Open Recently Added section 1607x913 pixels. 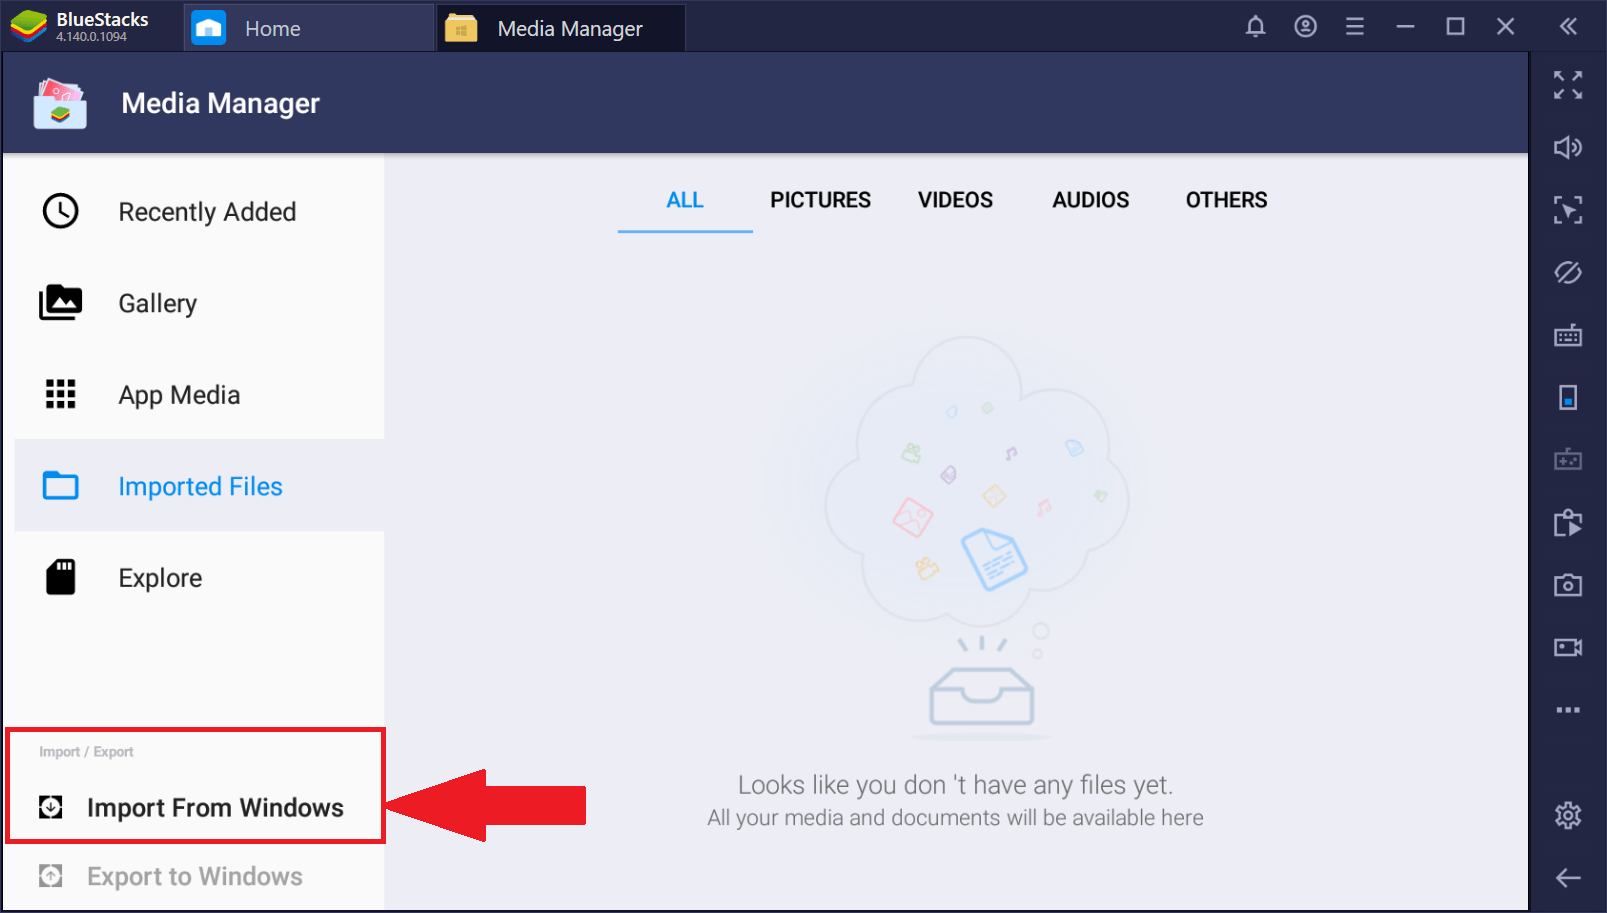coord(200,212)
